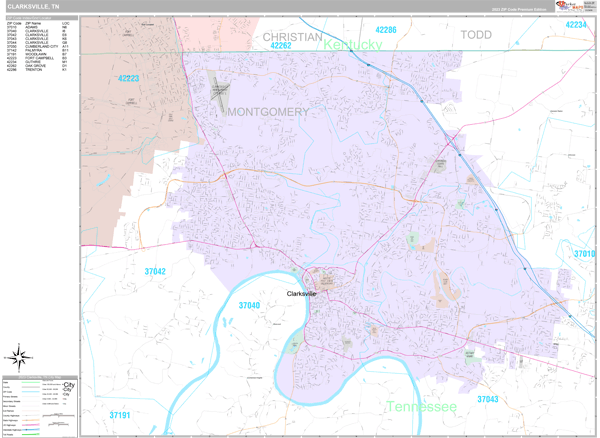Click the pink US Highways legend line
This screenshot has width=600, height=438.
tap(31, 425)
